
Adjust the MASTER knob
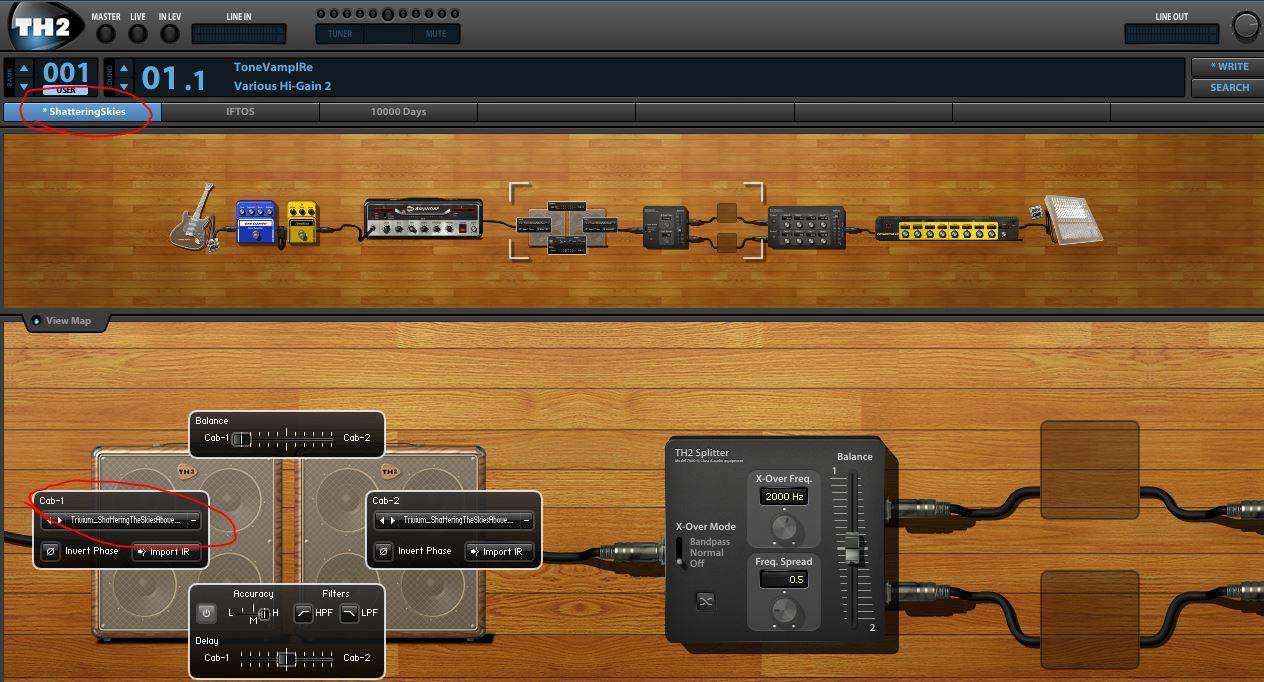[106, 33]
